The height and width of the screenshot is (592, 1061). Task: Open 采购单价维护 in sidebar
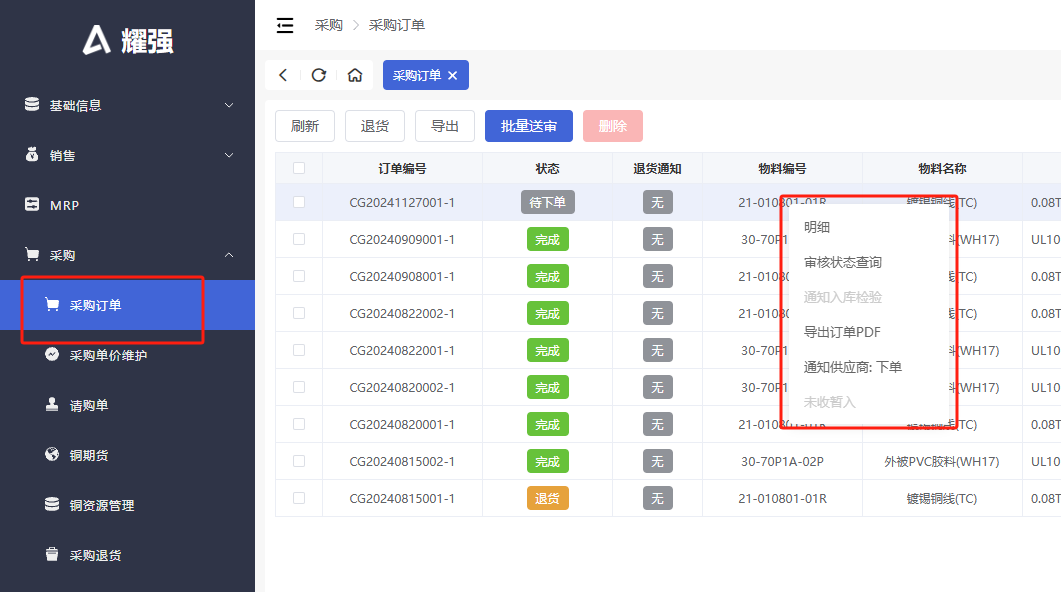tap(127, 355)
